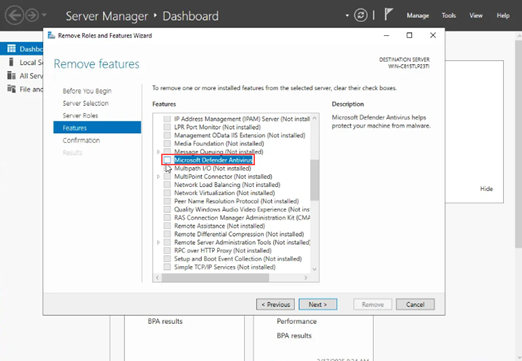
Task: Select the Features wizard step
Action: (x=97, y=128)
